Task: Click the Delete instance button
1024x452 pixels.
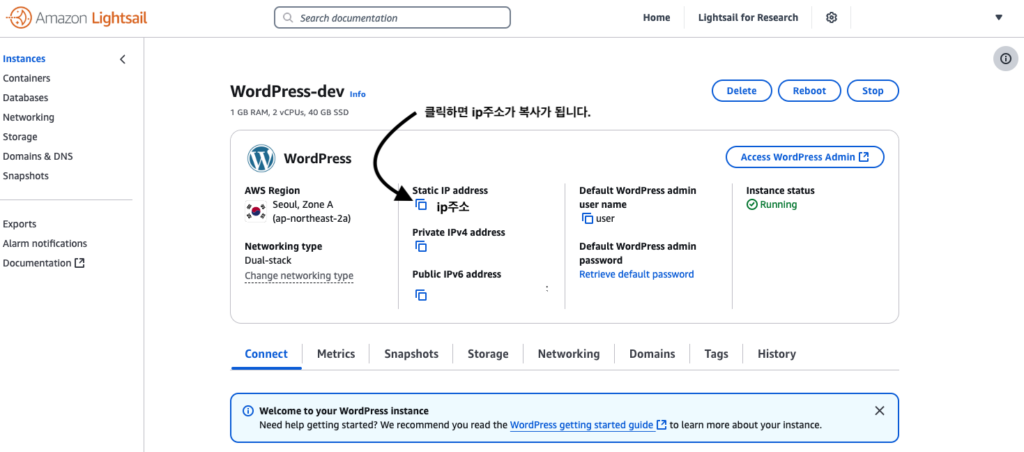Action: 741,91
